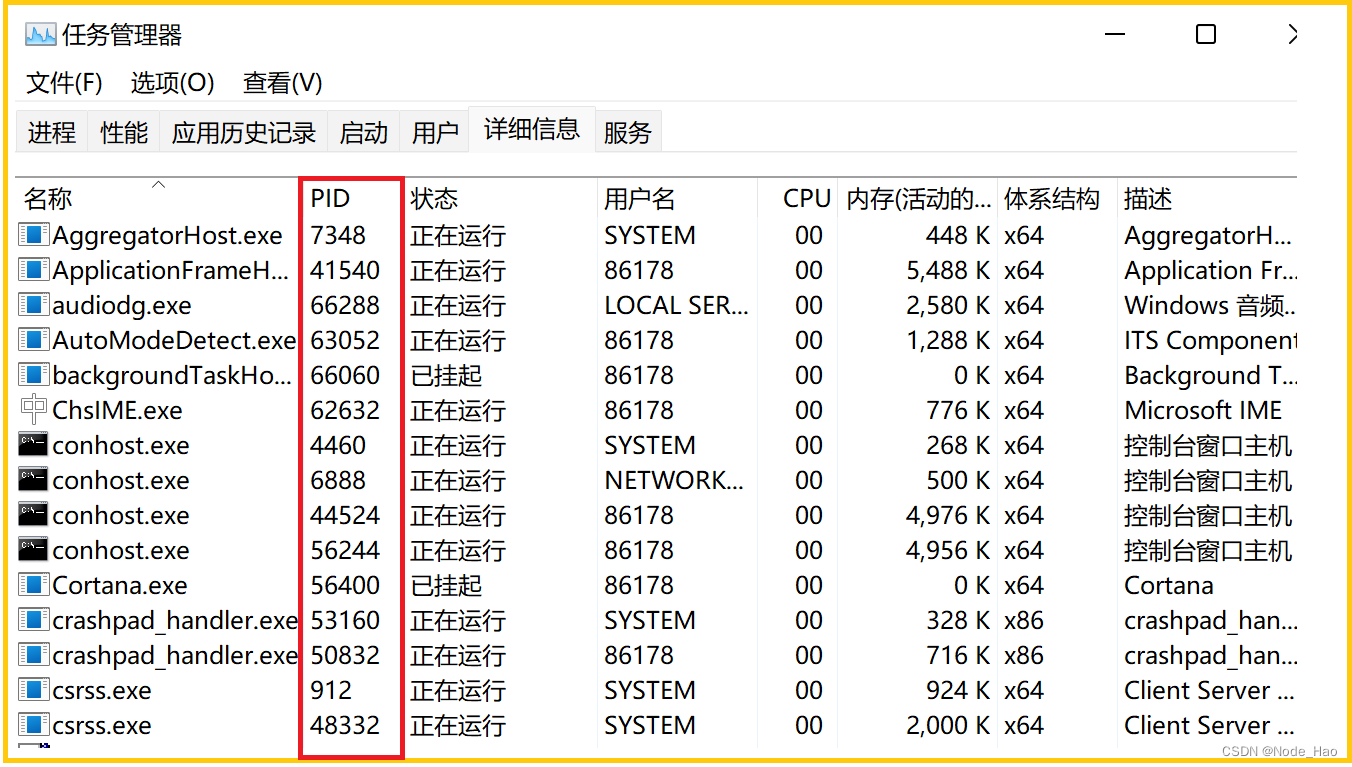
Task: Toggle sort order on the 名称 column header
Action: [x=48, y=199]
